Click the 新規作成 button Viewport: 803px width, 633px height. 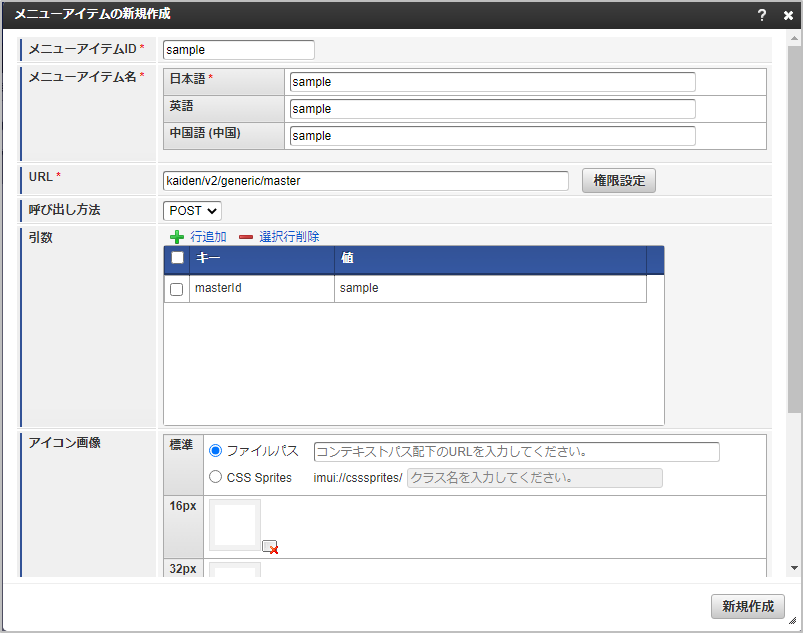click(x=748, y=607)
